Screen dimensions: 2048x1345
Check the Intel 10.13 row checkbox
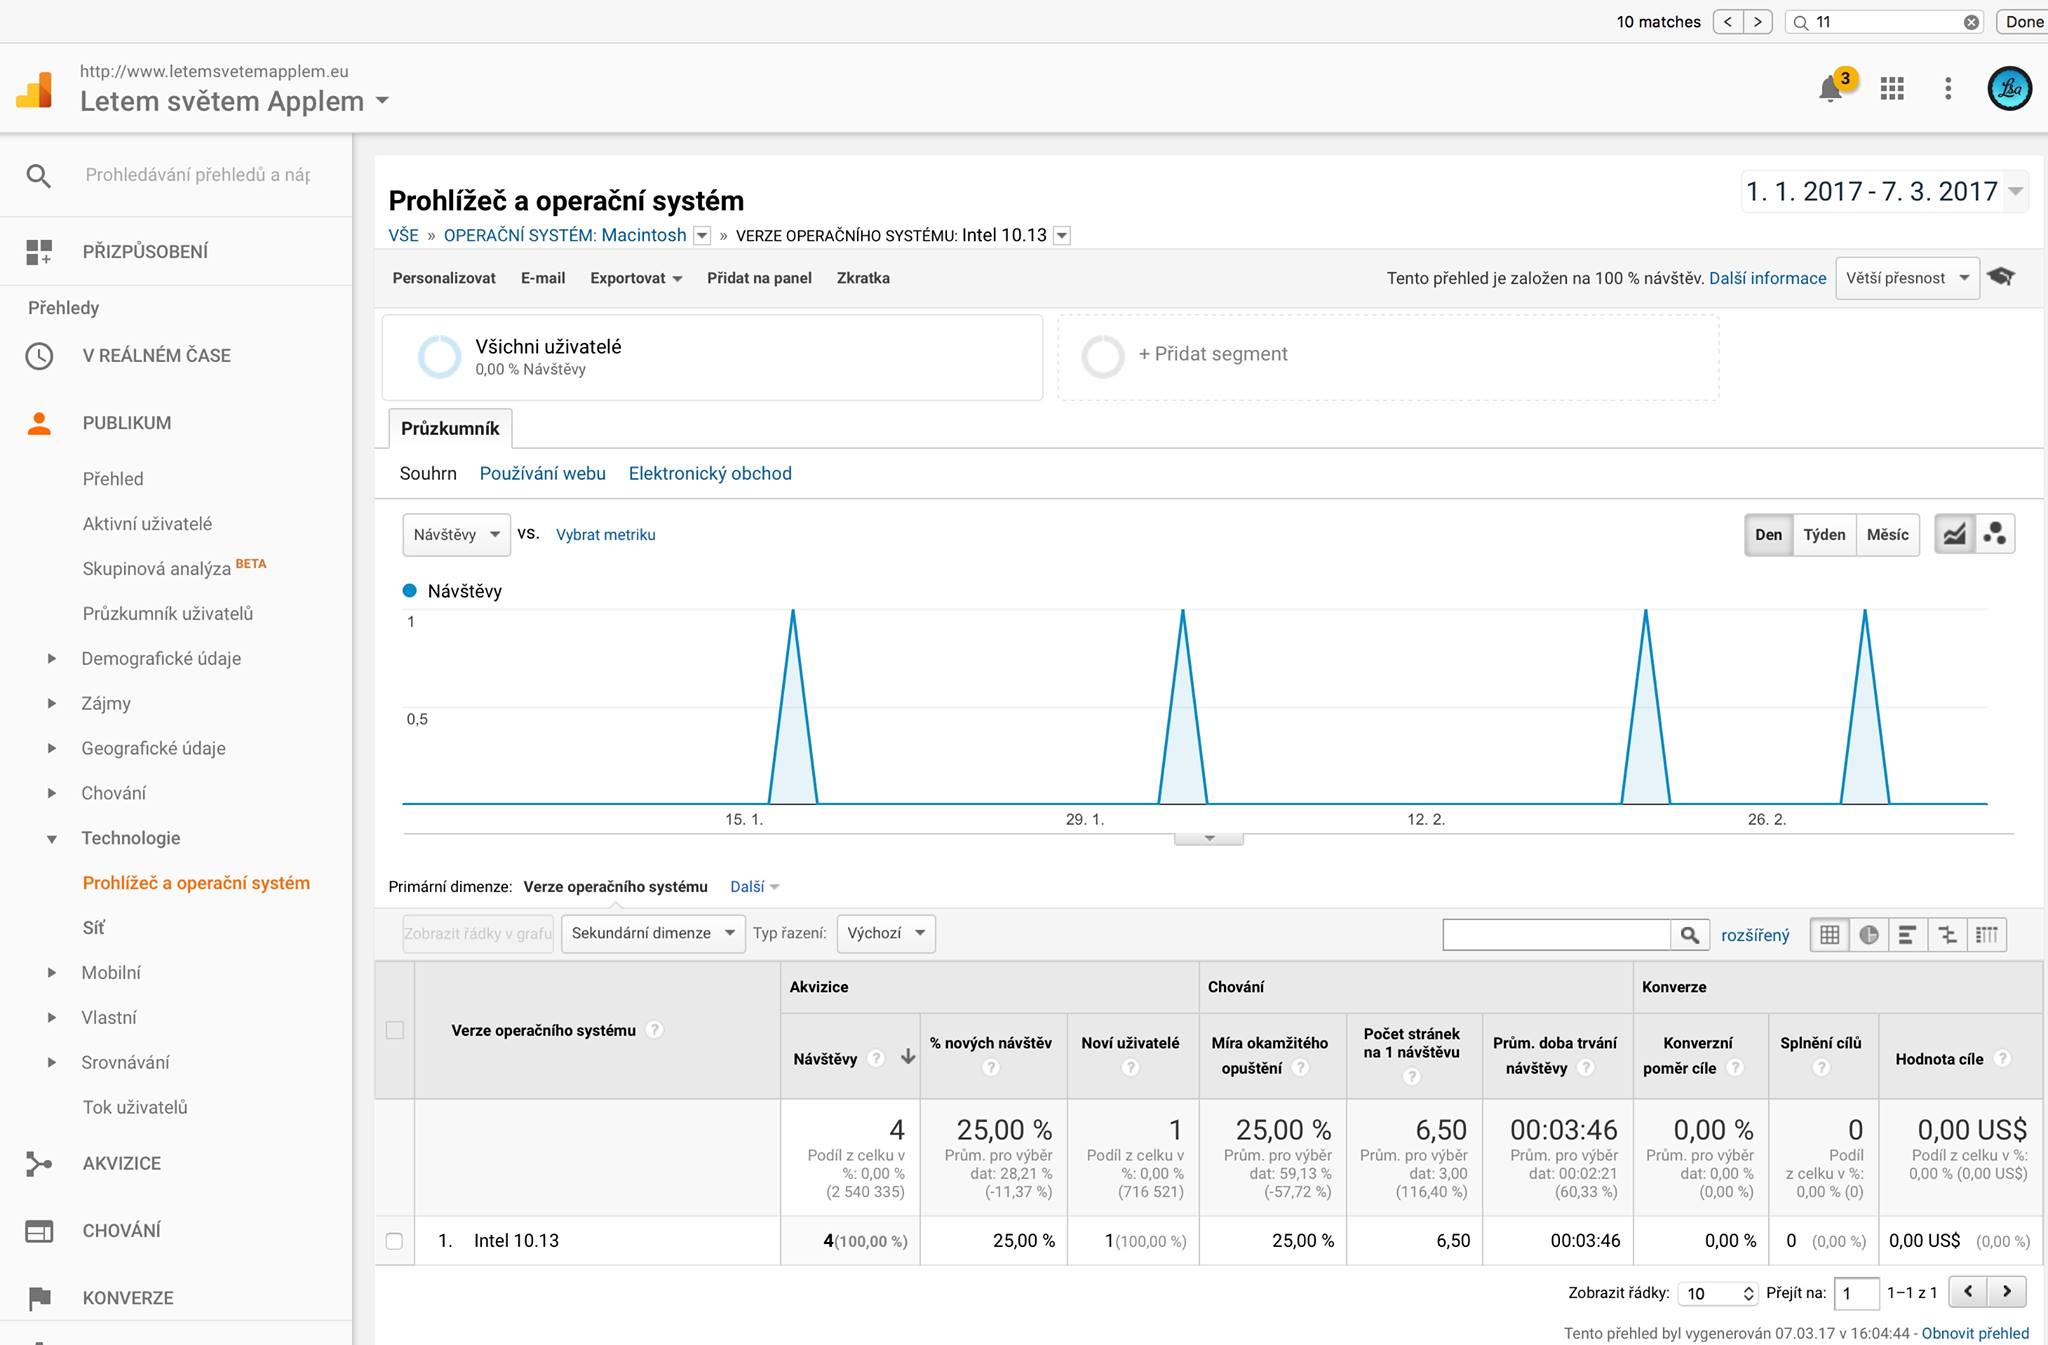click(394, 1241)
